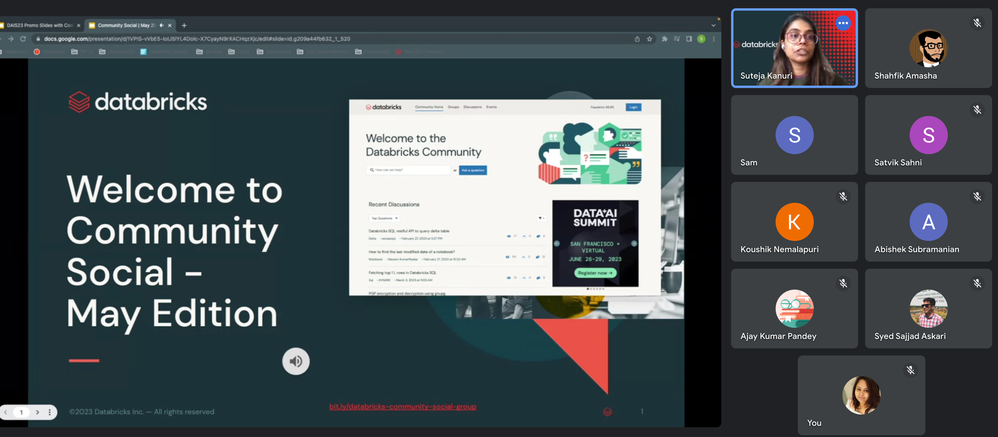Bookmark the page with the star icon

(651, 38)
